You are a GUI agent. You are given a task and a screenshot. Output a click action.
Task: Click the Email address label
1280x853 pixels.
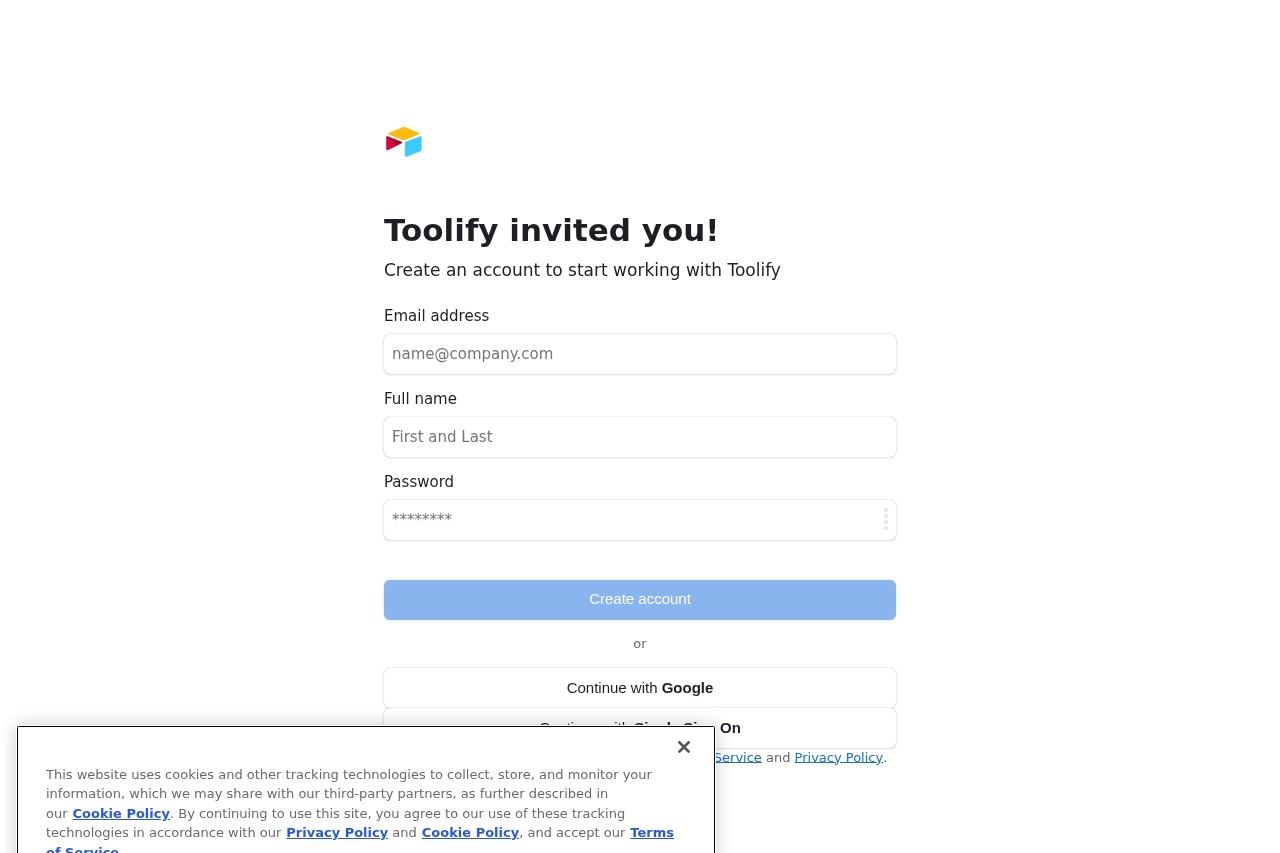pyautogui.click(x=436, y=316)
